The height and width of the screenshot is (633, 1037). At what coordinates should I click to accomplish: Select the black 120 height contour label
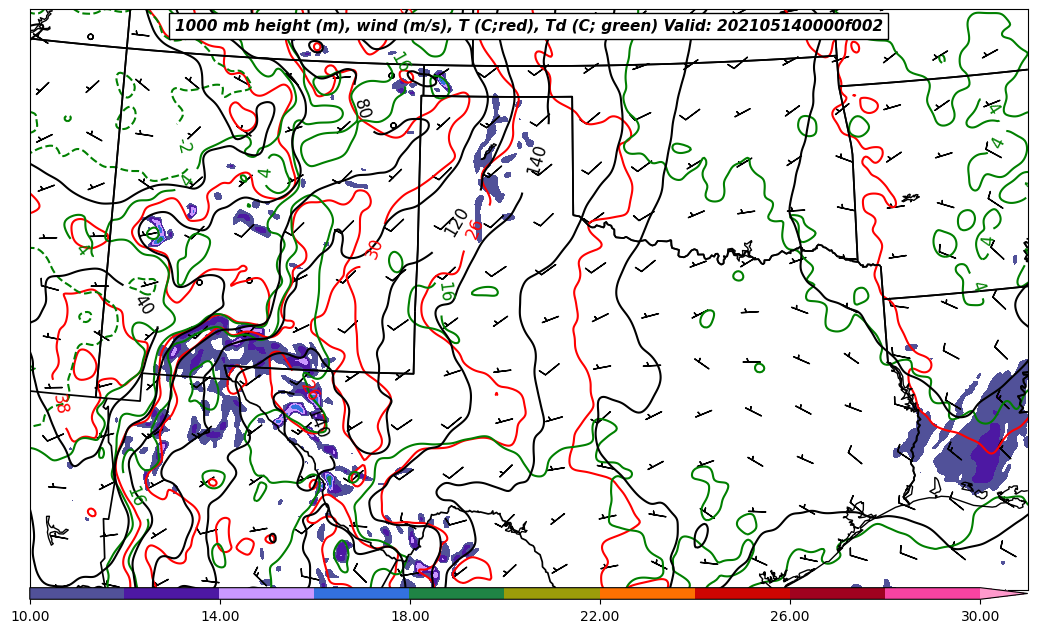pos(455,222)
